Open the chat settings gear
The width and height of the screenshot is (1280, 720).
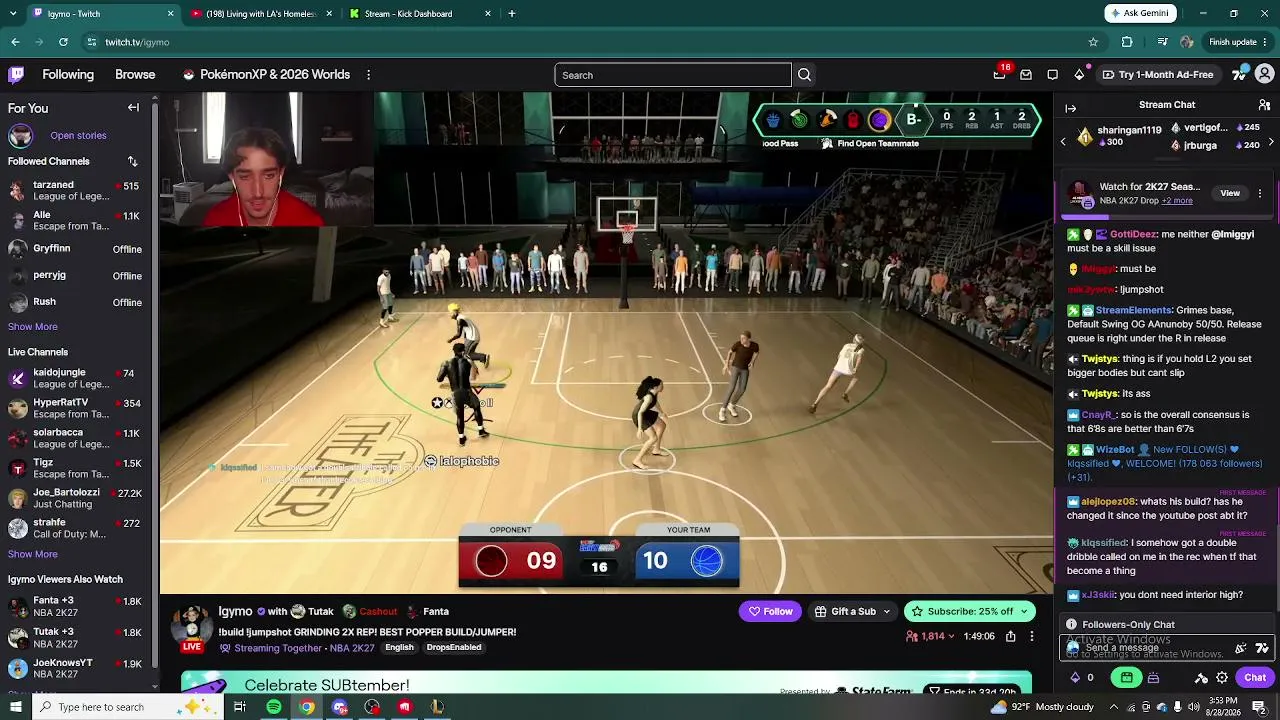[x=1222, y=678]
